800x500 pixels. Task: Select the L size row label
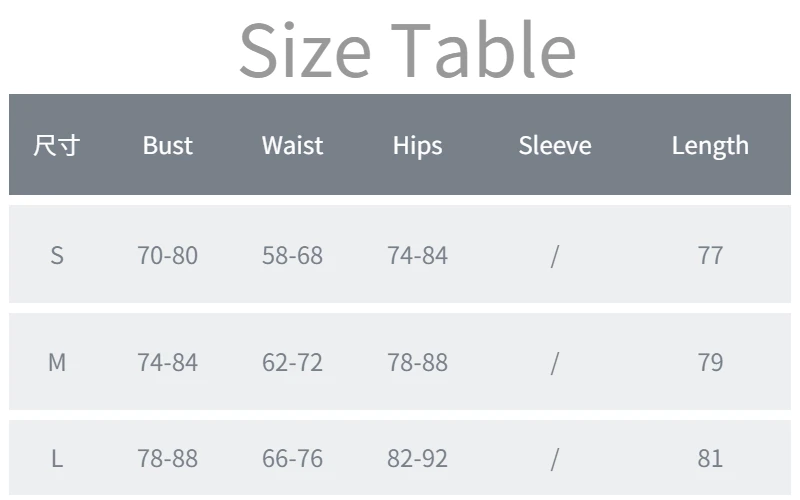pyautogui.click(x=57, y=458)
